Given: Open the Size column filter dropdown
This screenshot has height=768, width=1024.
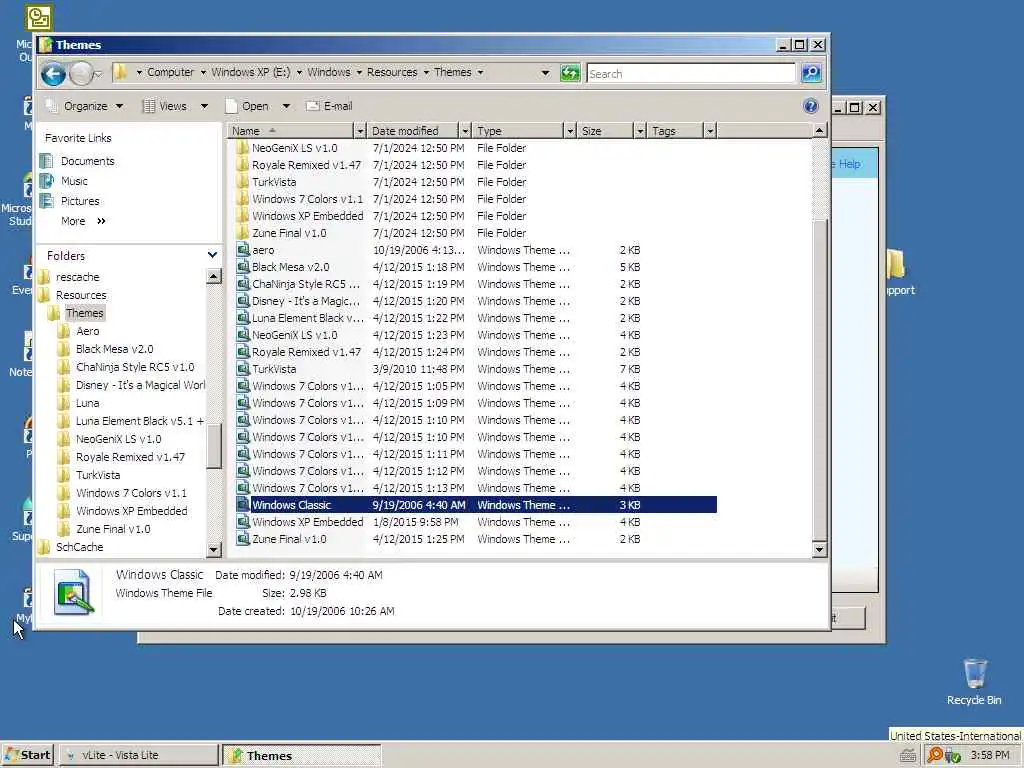Looking at the screenshot, I should coord(640,131).
